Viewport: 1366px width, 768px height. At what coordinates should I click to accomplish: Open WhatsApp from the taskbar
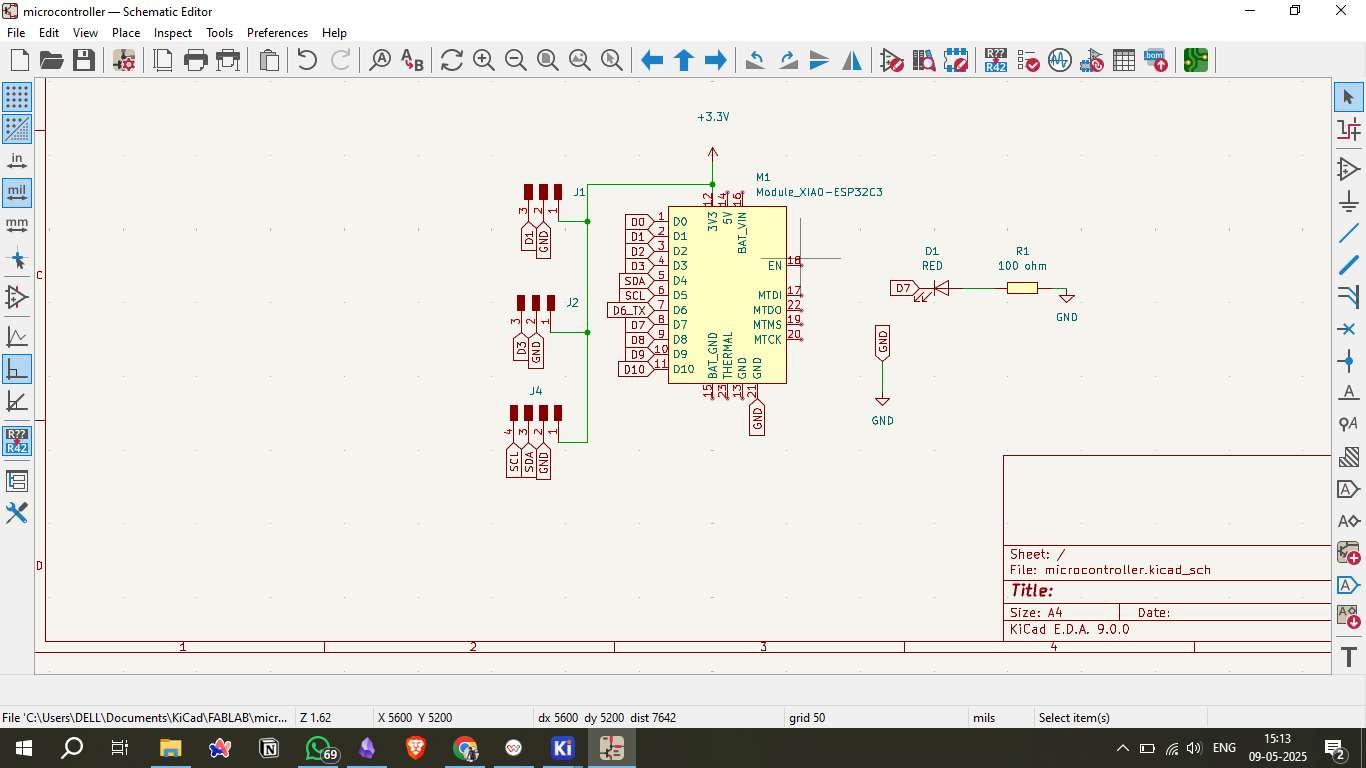pyautogui.click(x=319, y=748)
